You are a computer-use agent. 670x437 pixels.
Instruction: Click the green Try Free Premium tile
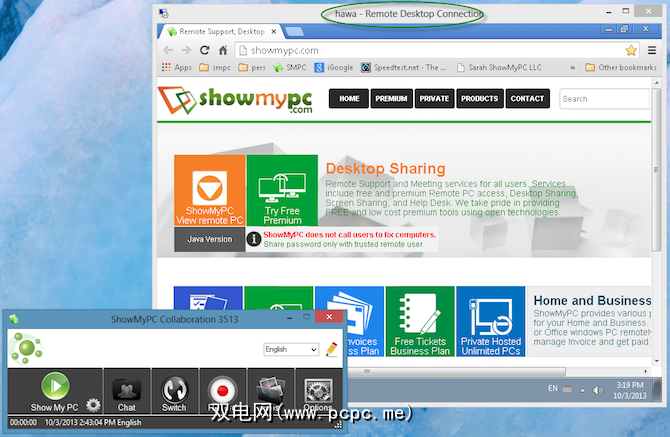tap(282, 191)
